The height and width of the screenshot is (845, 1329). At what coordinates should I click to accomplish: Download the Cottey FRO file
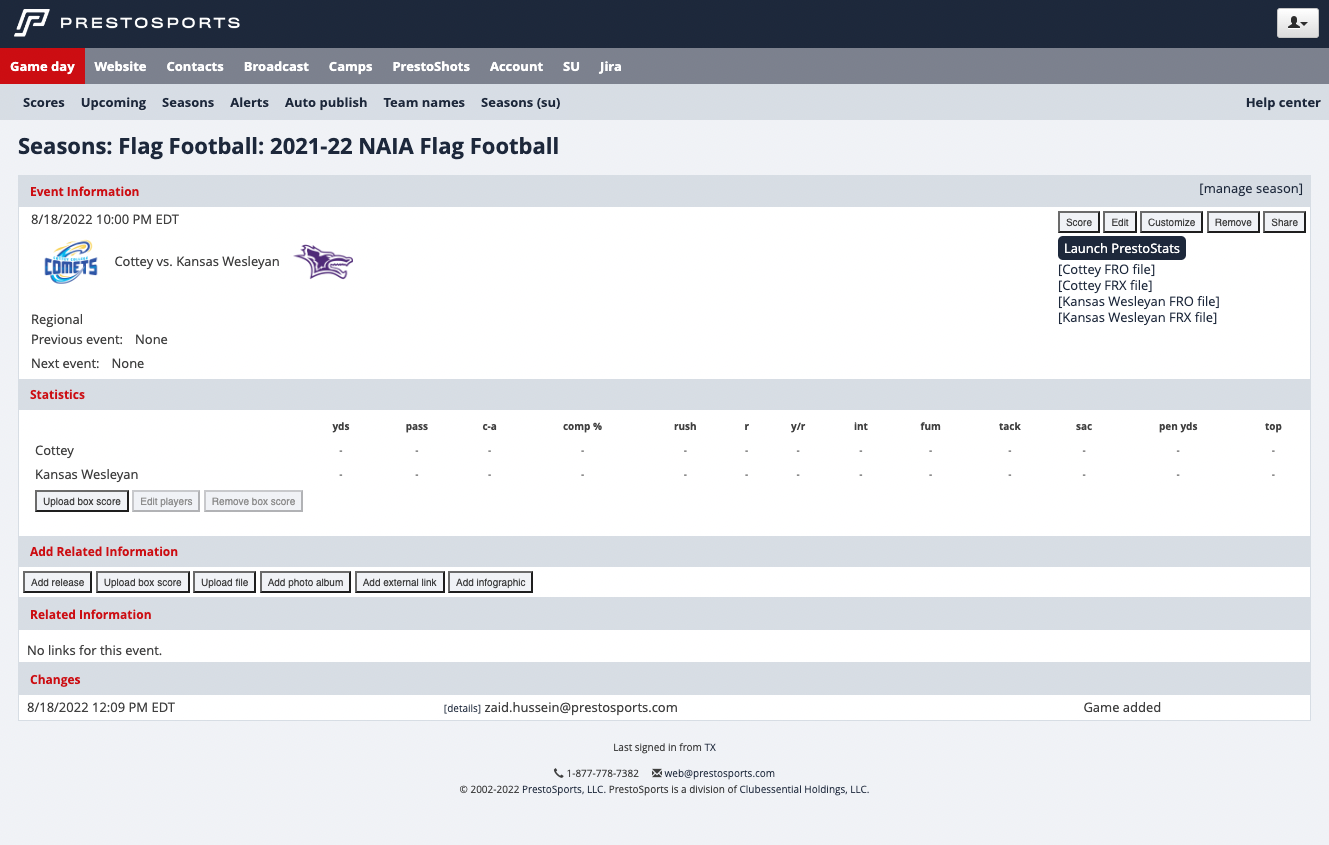(x=1107, y=269)
